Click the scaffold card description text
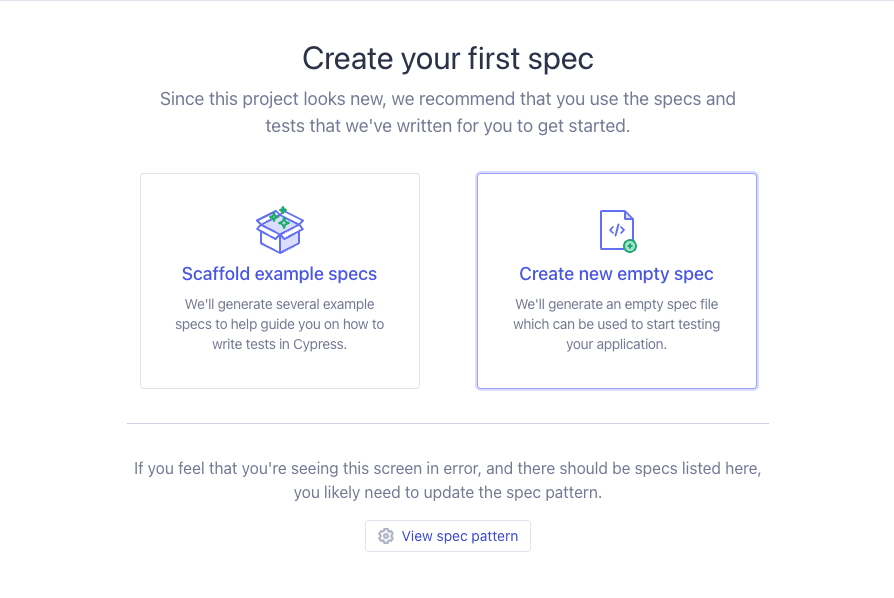 [280, 324]
